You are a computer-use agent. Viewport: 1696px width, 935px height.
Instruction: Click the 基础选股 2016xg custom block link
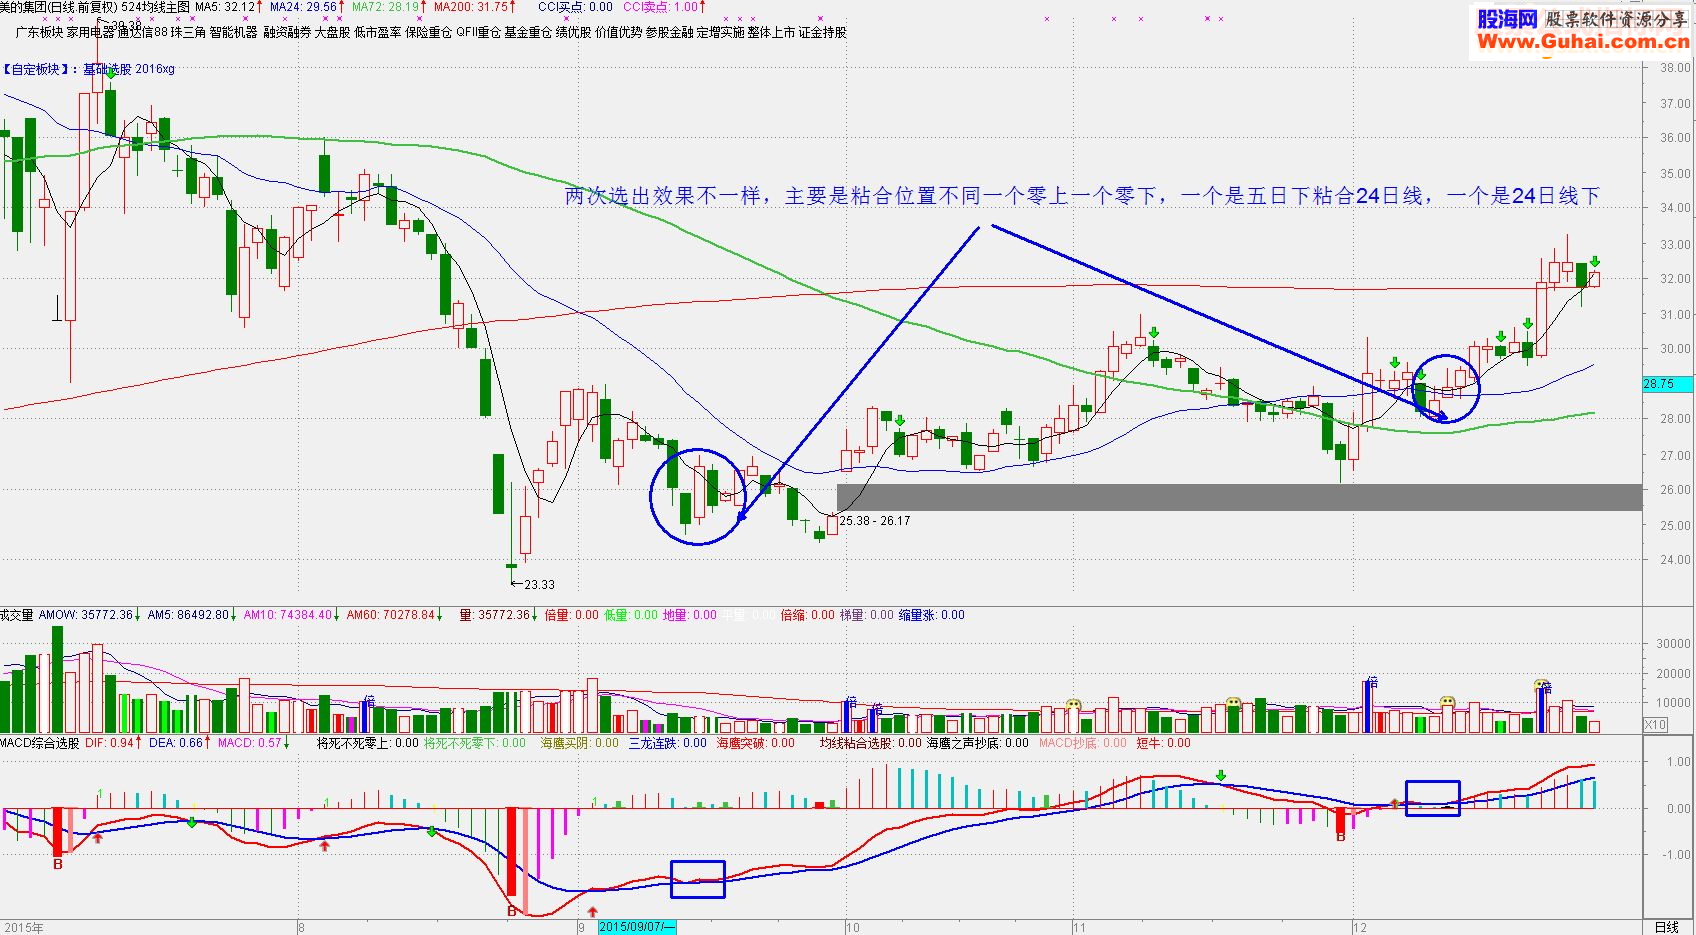click(129, 69)
